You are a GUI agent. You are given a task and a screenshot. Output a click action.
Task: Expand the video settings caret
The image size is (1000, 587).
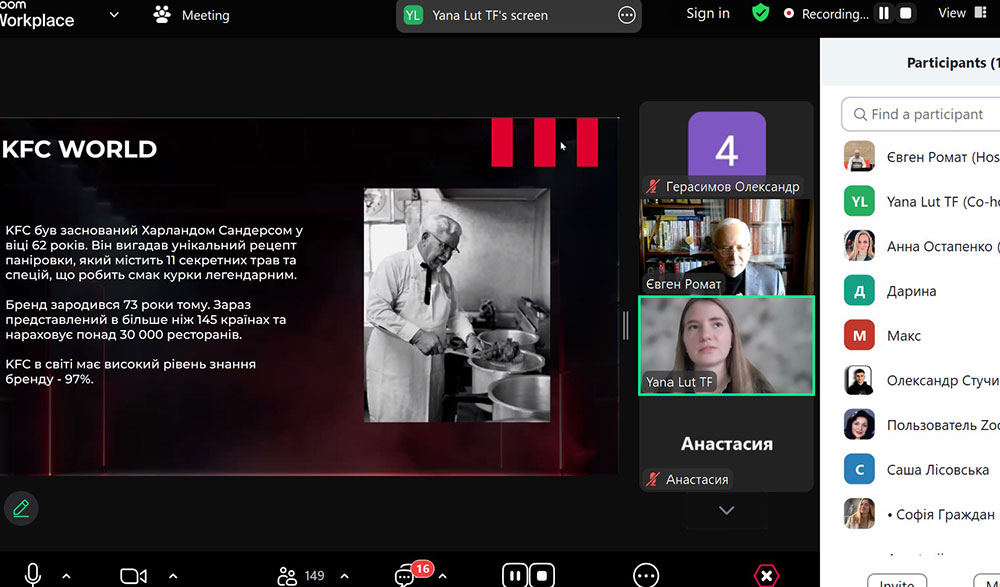[173, 576]
